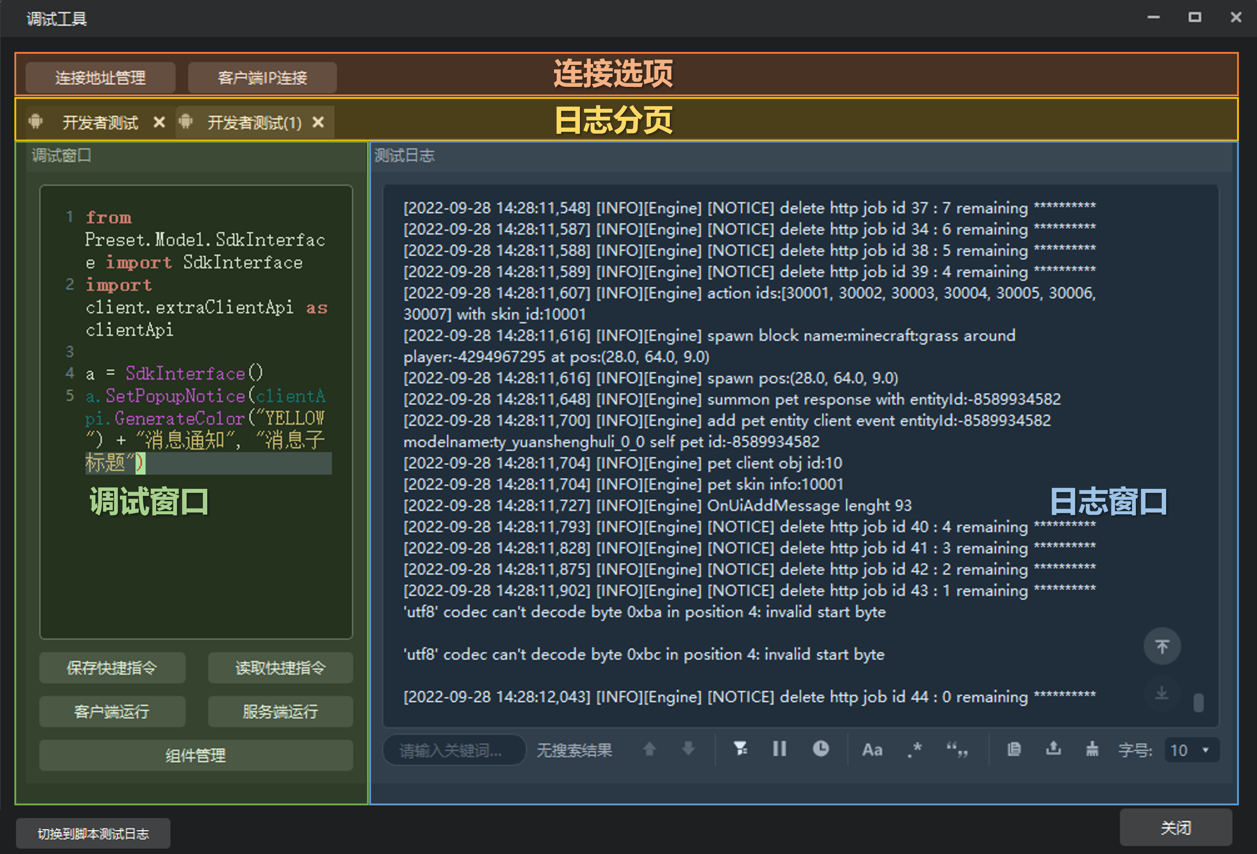Click Android icon on 开发者测试 tab
The width and height of the screenshot is (1257, 854).
pyautogui.click(x=37, y=122)
